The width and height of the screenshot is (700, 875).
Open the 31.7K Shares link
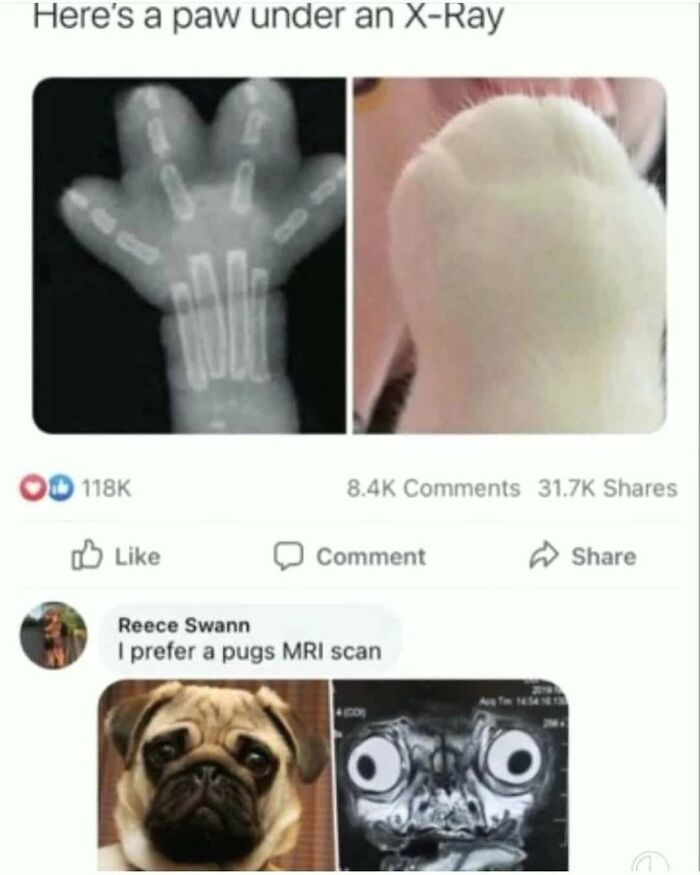pos(607,488)
